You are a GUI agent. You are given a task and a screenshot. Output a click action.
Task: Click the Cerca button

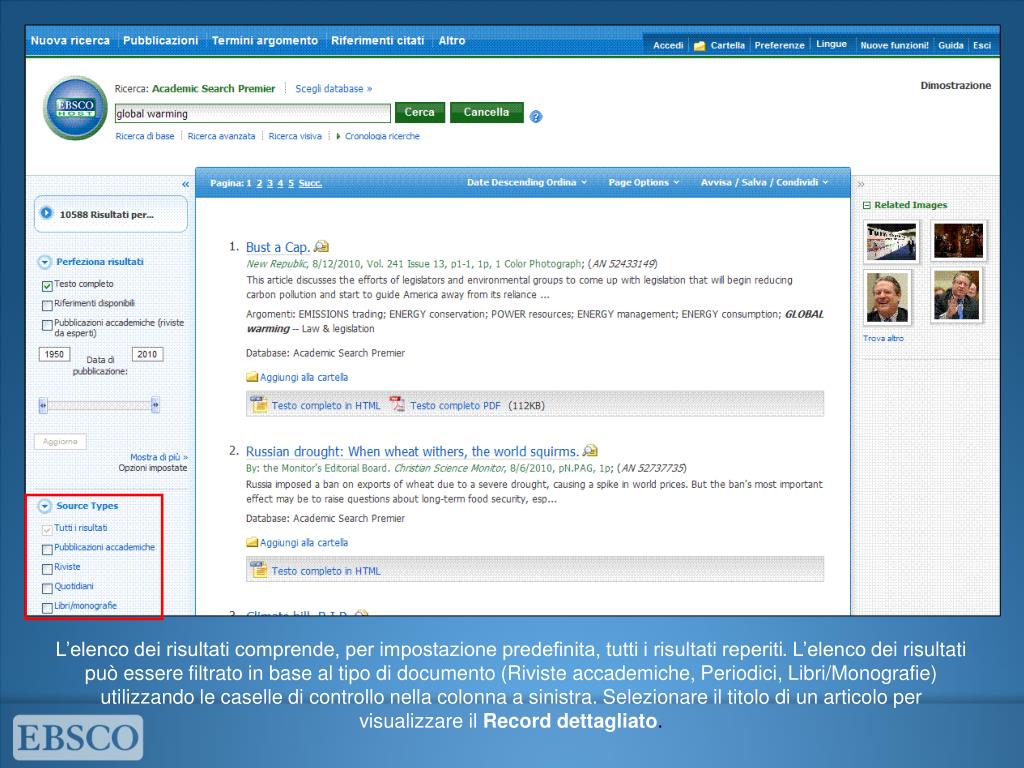coord(419,112)
